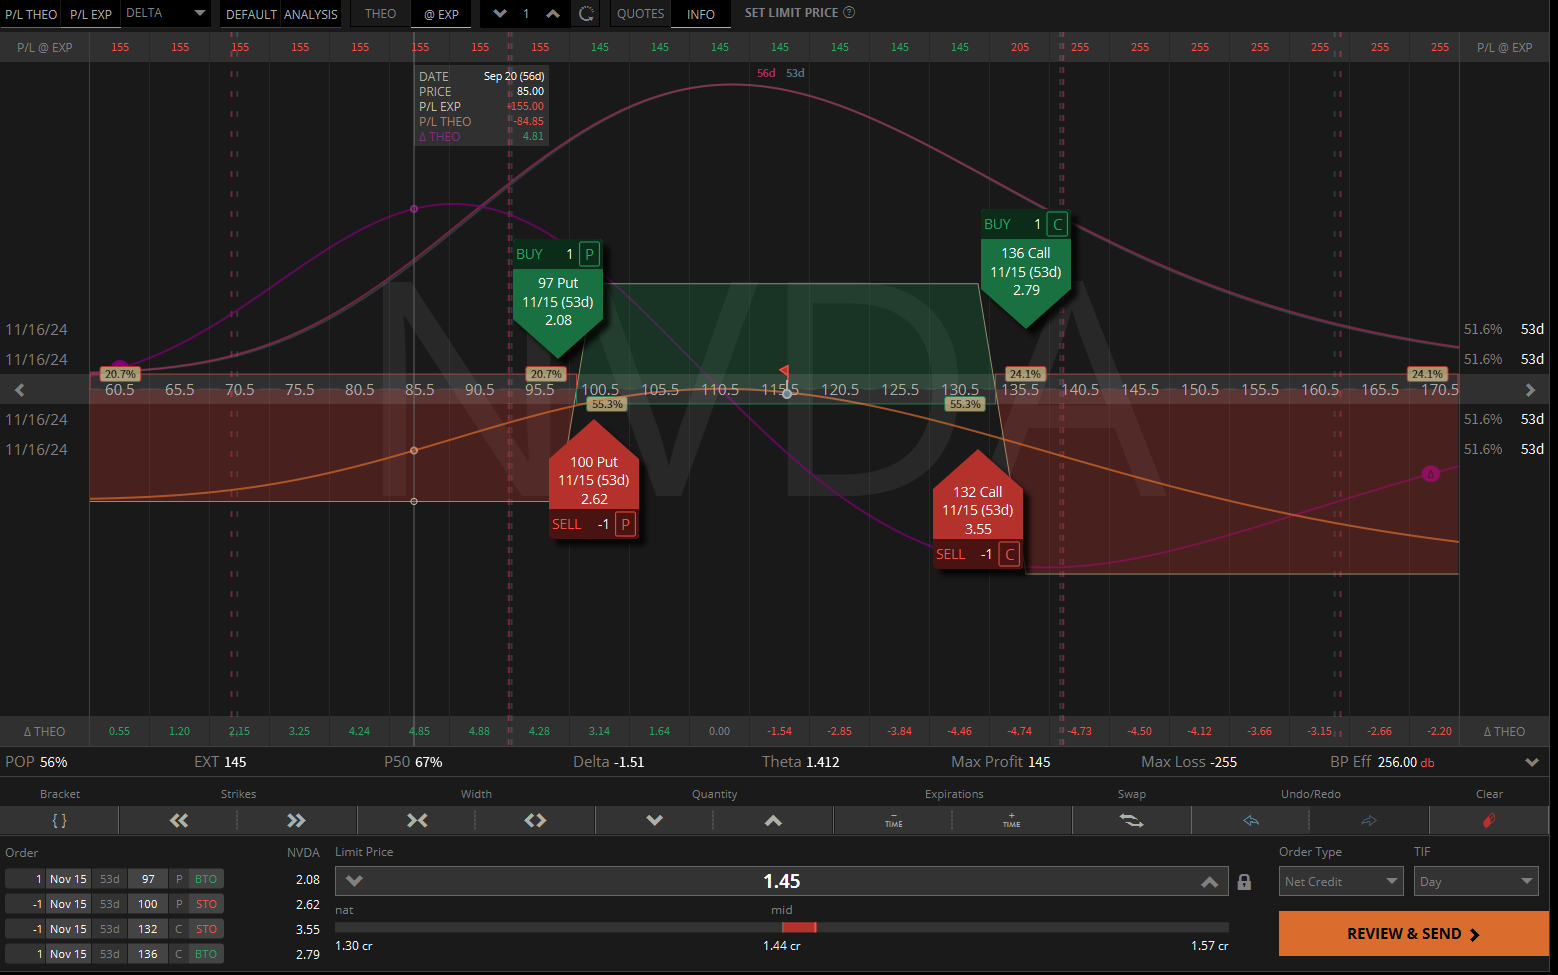The image size is (1558, 975).
Task: Click the Undo arrow icon
Action: pyautogui.click(x=1251, y=820)
